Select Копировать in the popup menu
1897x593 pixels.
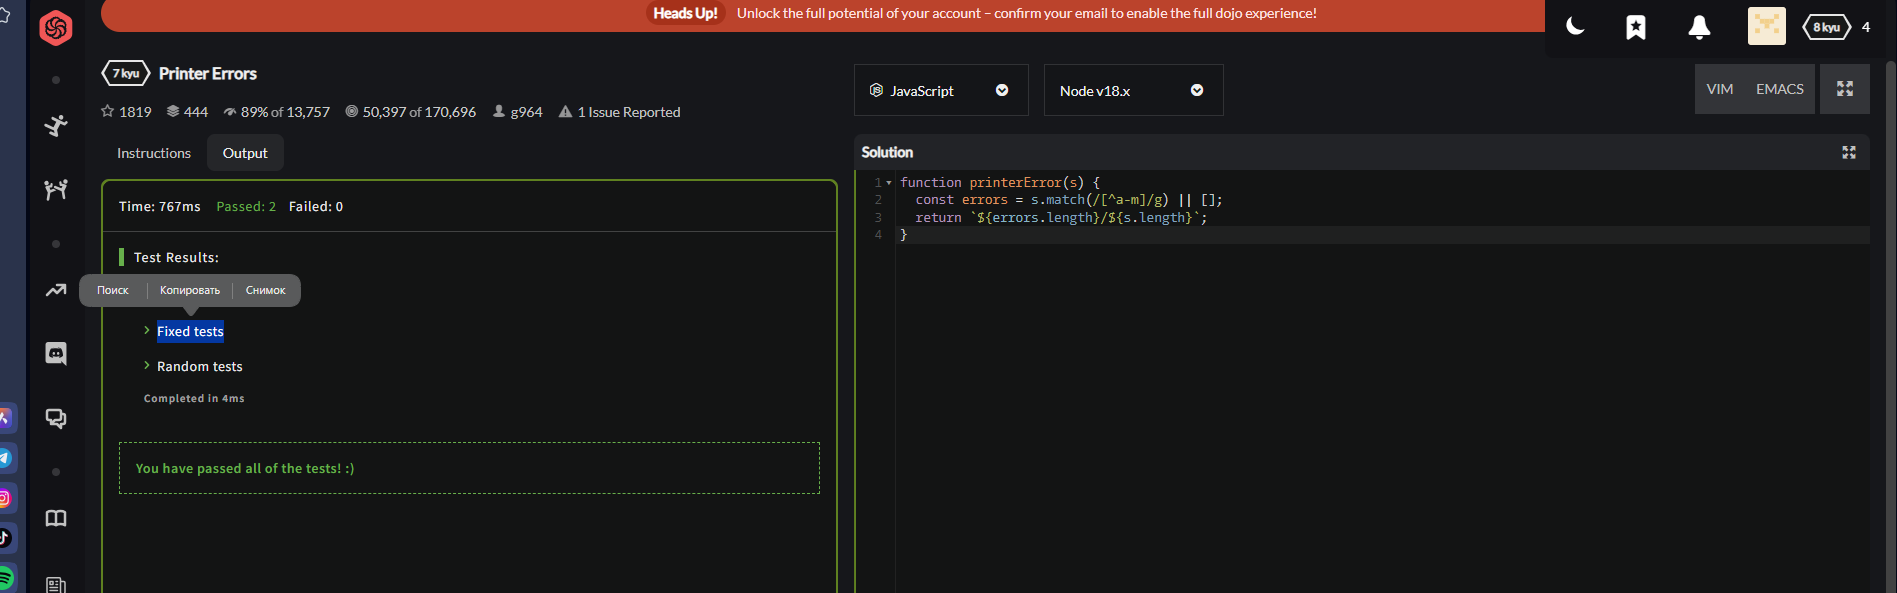190,290
